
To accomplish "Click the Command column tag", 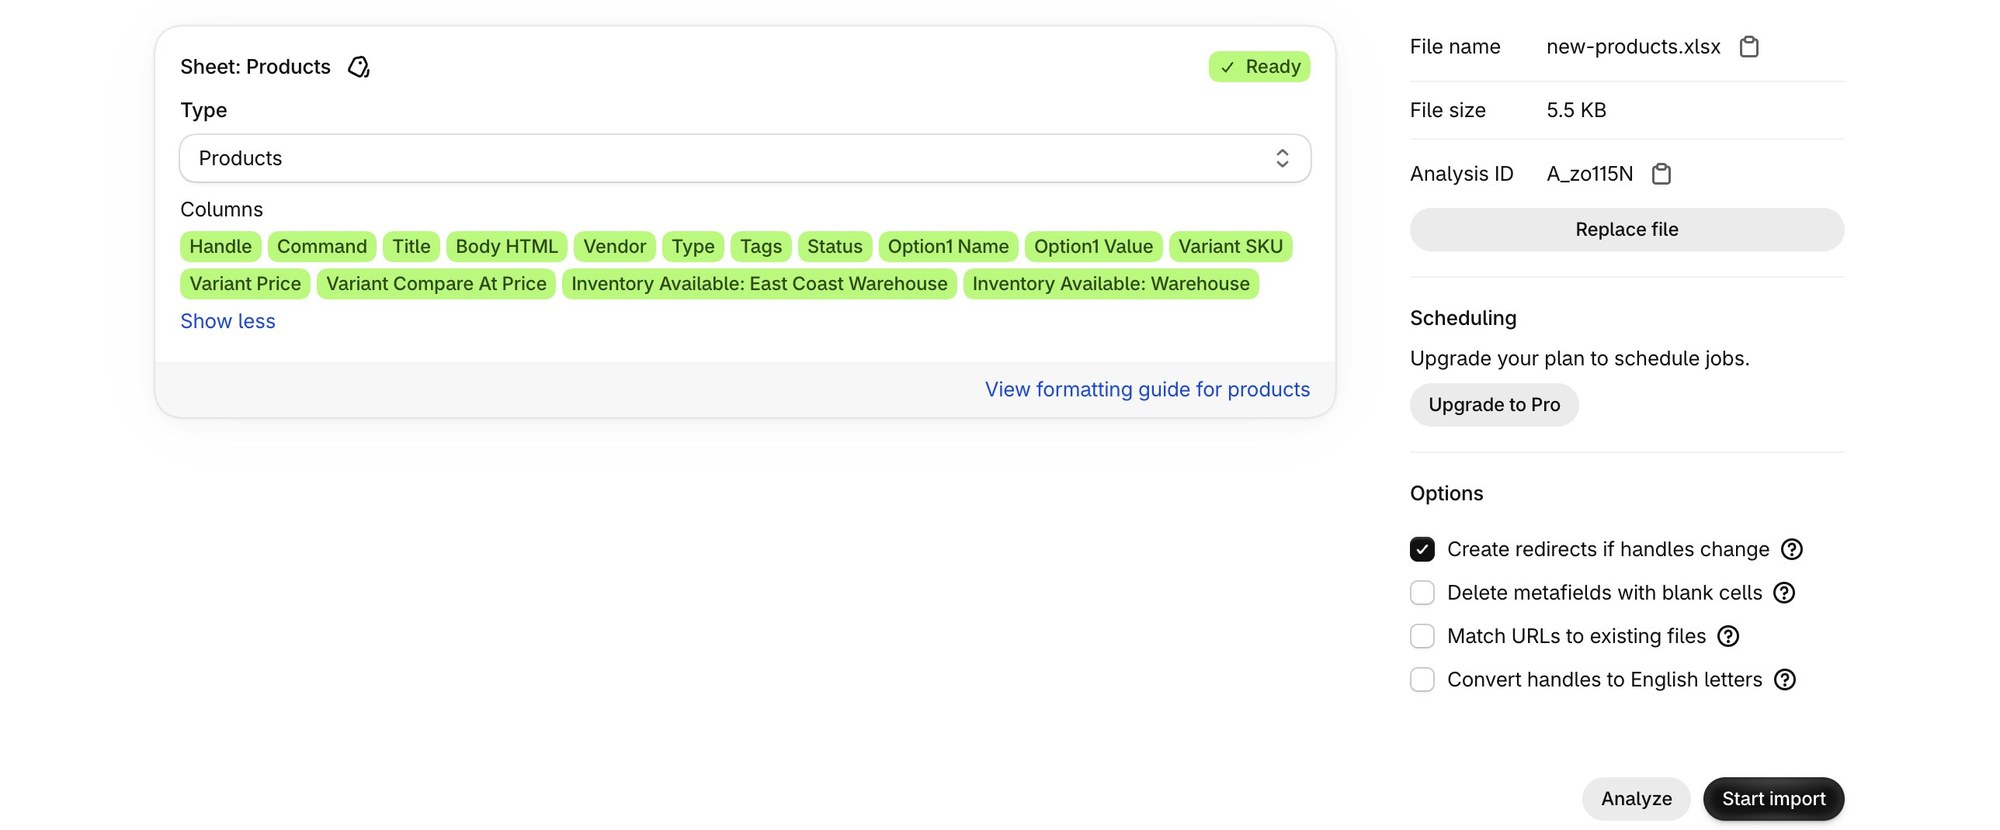I will [322, 246].
